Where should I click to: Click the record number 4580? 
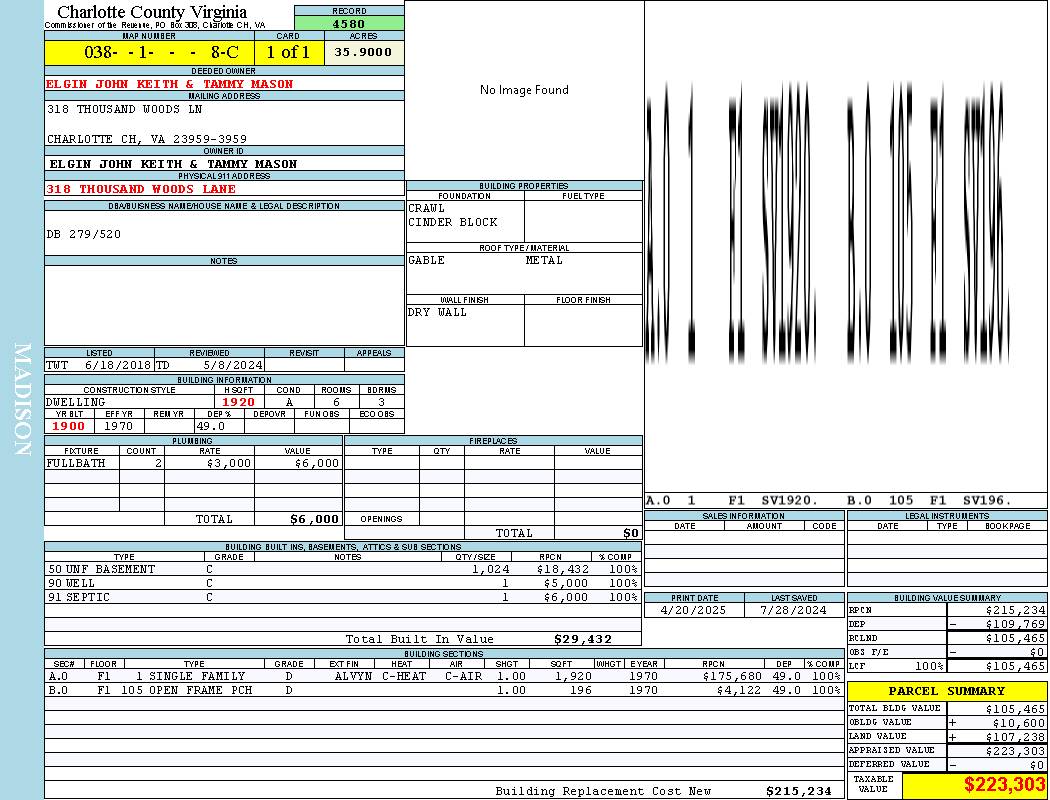pyautogui.click(x=349, y=23)
